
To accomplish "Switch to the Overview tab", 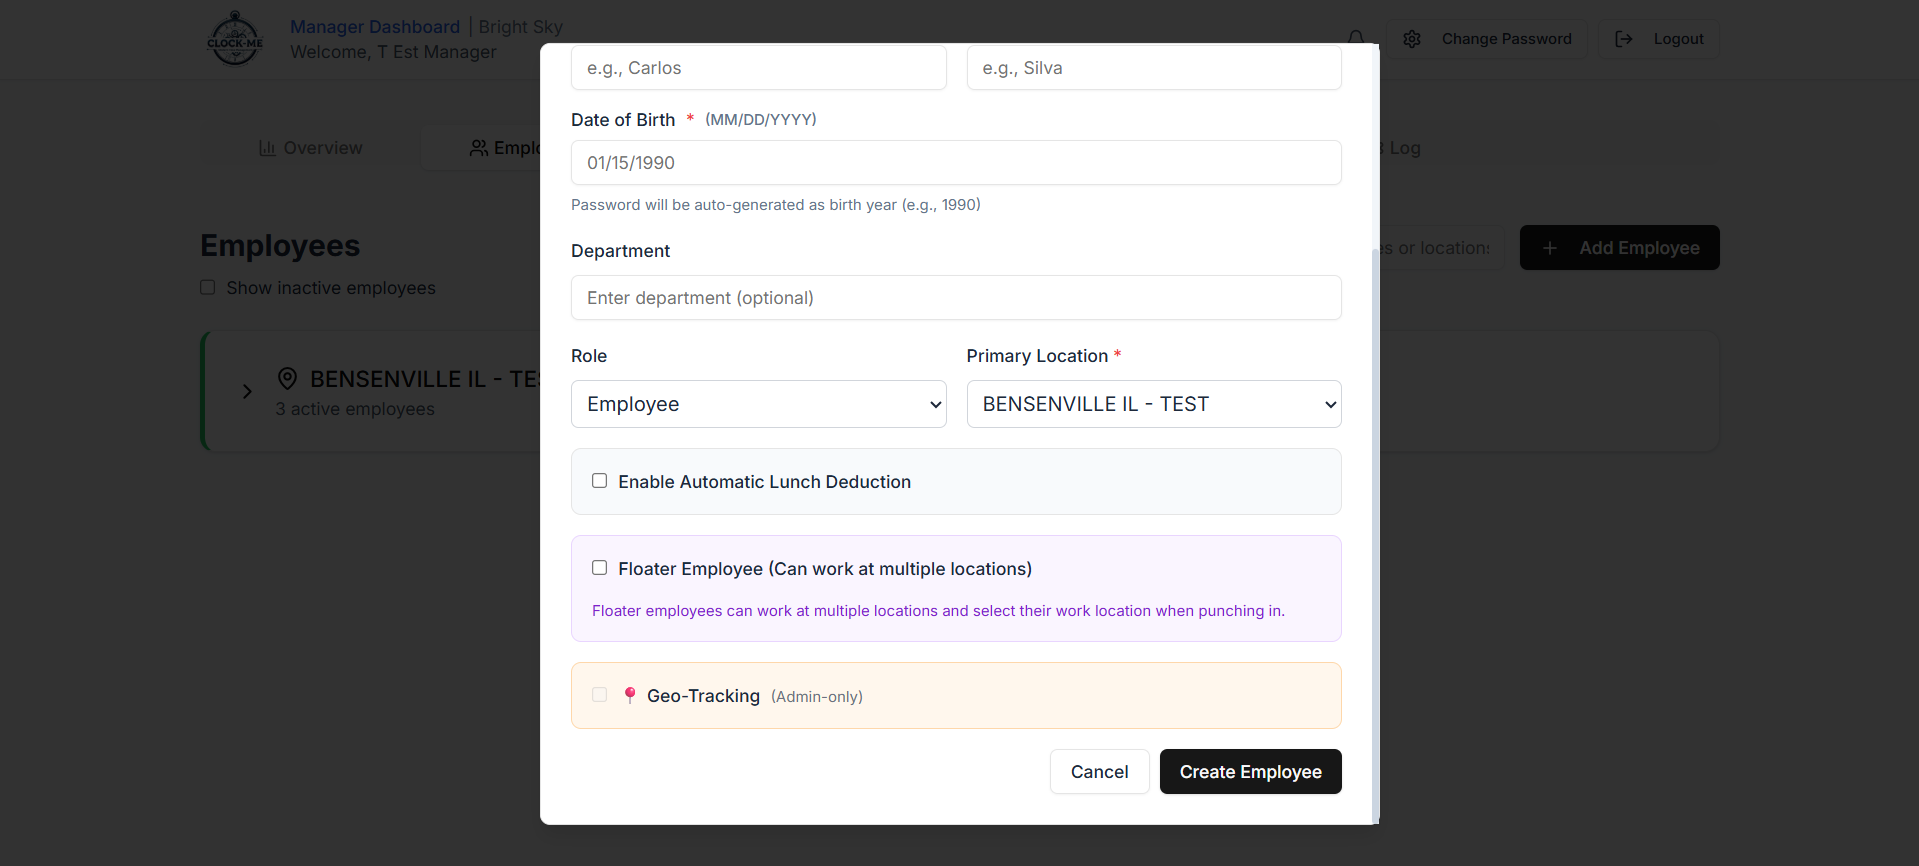I will click(x=311, y=148).
